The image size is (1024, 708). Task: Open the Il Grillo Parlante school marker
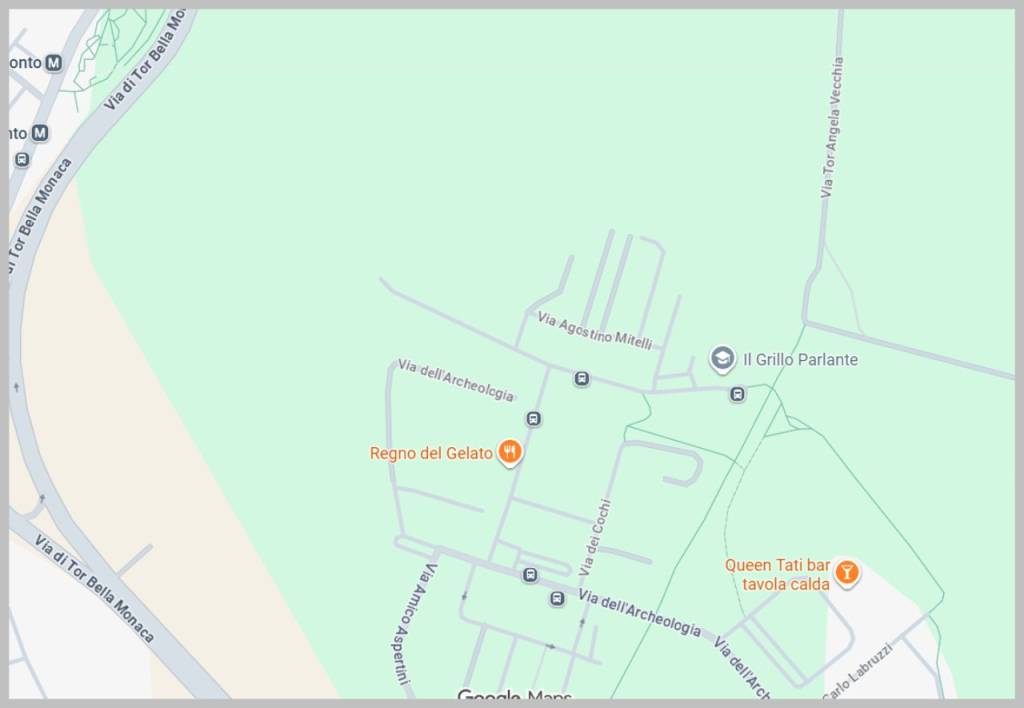722,359
